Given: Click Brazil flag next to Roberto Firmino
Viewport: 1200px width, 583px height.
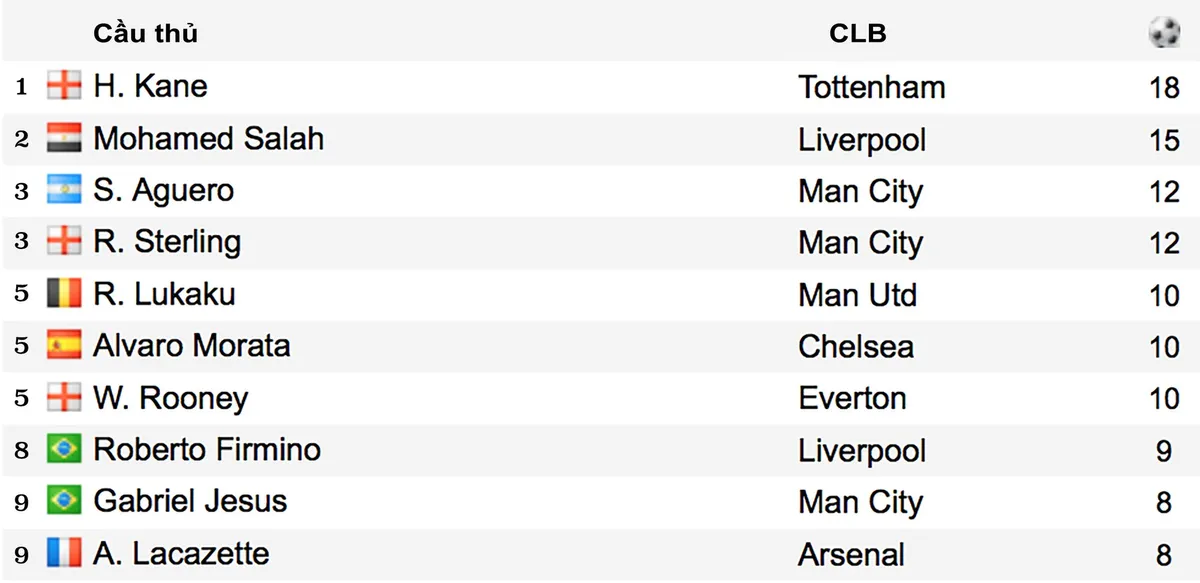Looking at the screenshot, I should [64, 450].
